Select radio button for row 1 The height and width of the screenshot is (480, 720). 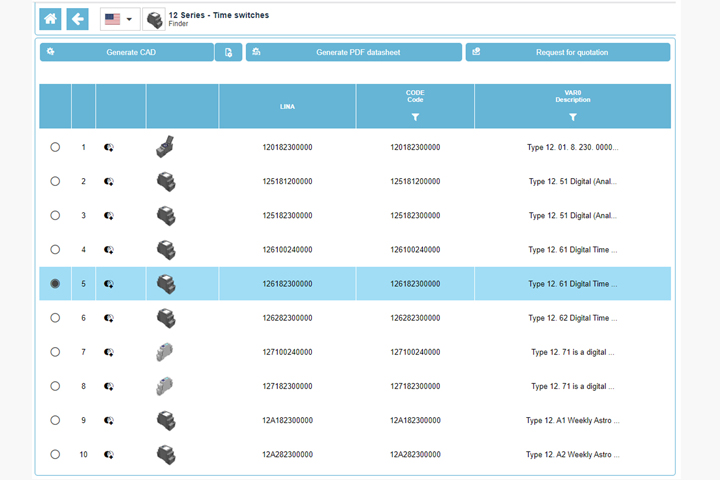click(55, 147)
